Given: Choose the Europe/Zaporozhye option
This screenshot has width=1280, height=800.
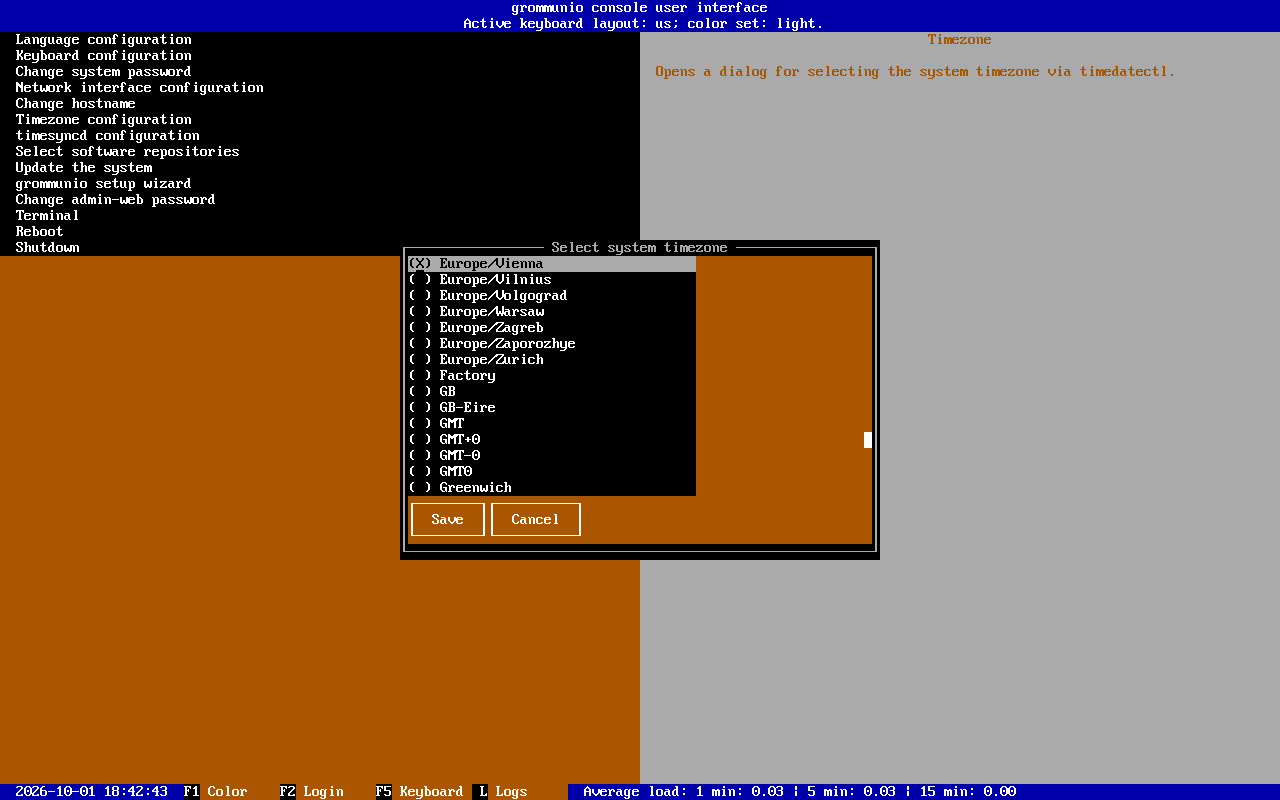Looking at the screenshot, I should pyautogui.click(x=552, y=344).
